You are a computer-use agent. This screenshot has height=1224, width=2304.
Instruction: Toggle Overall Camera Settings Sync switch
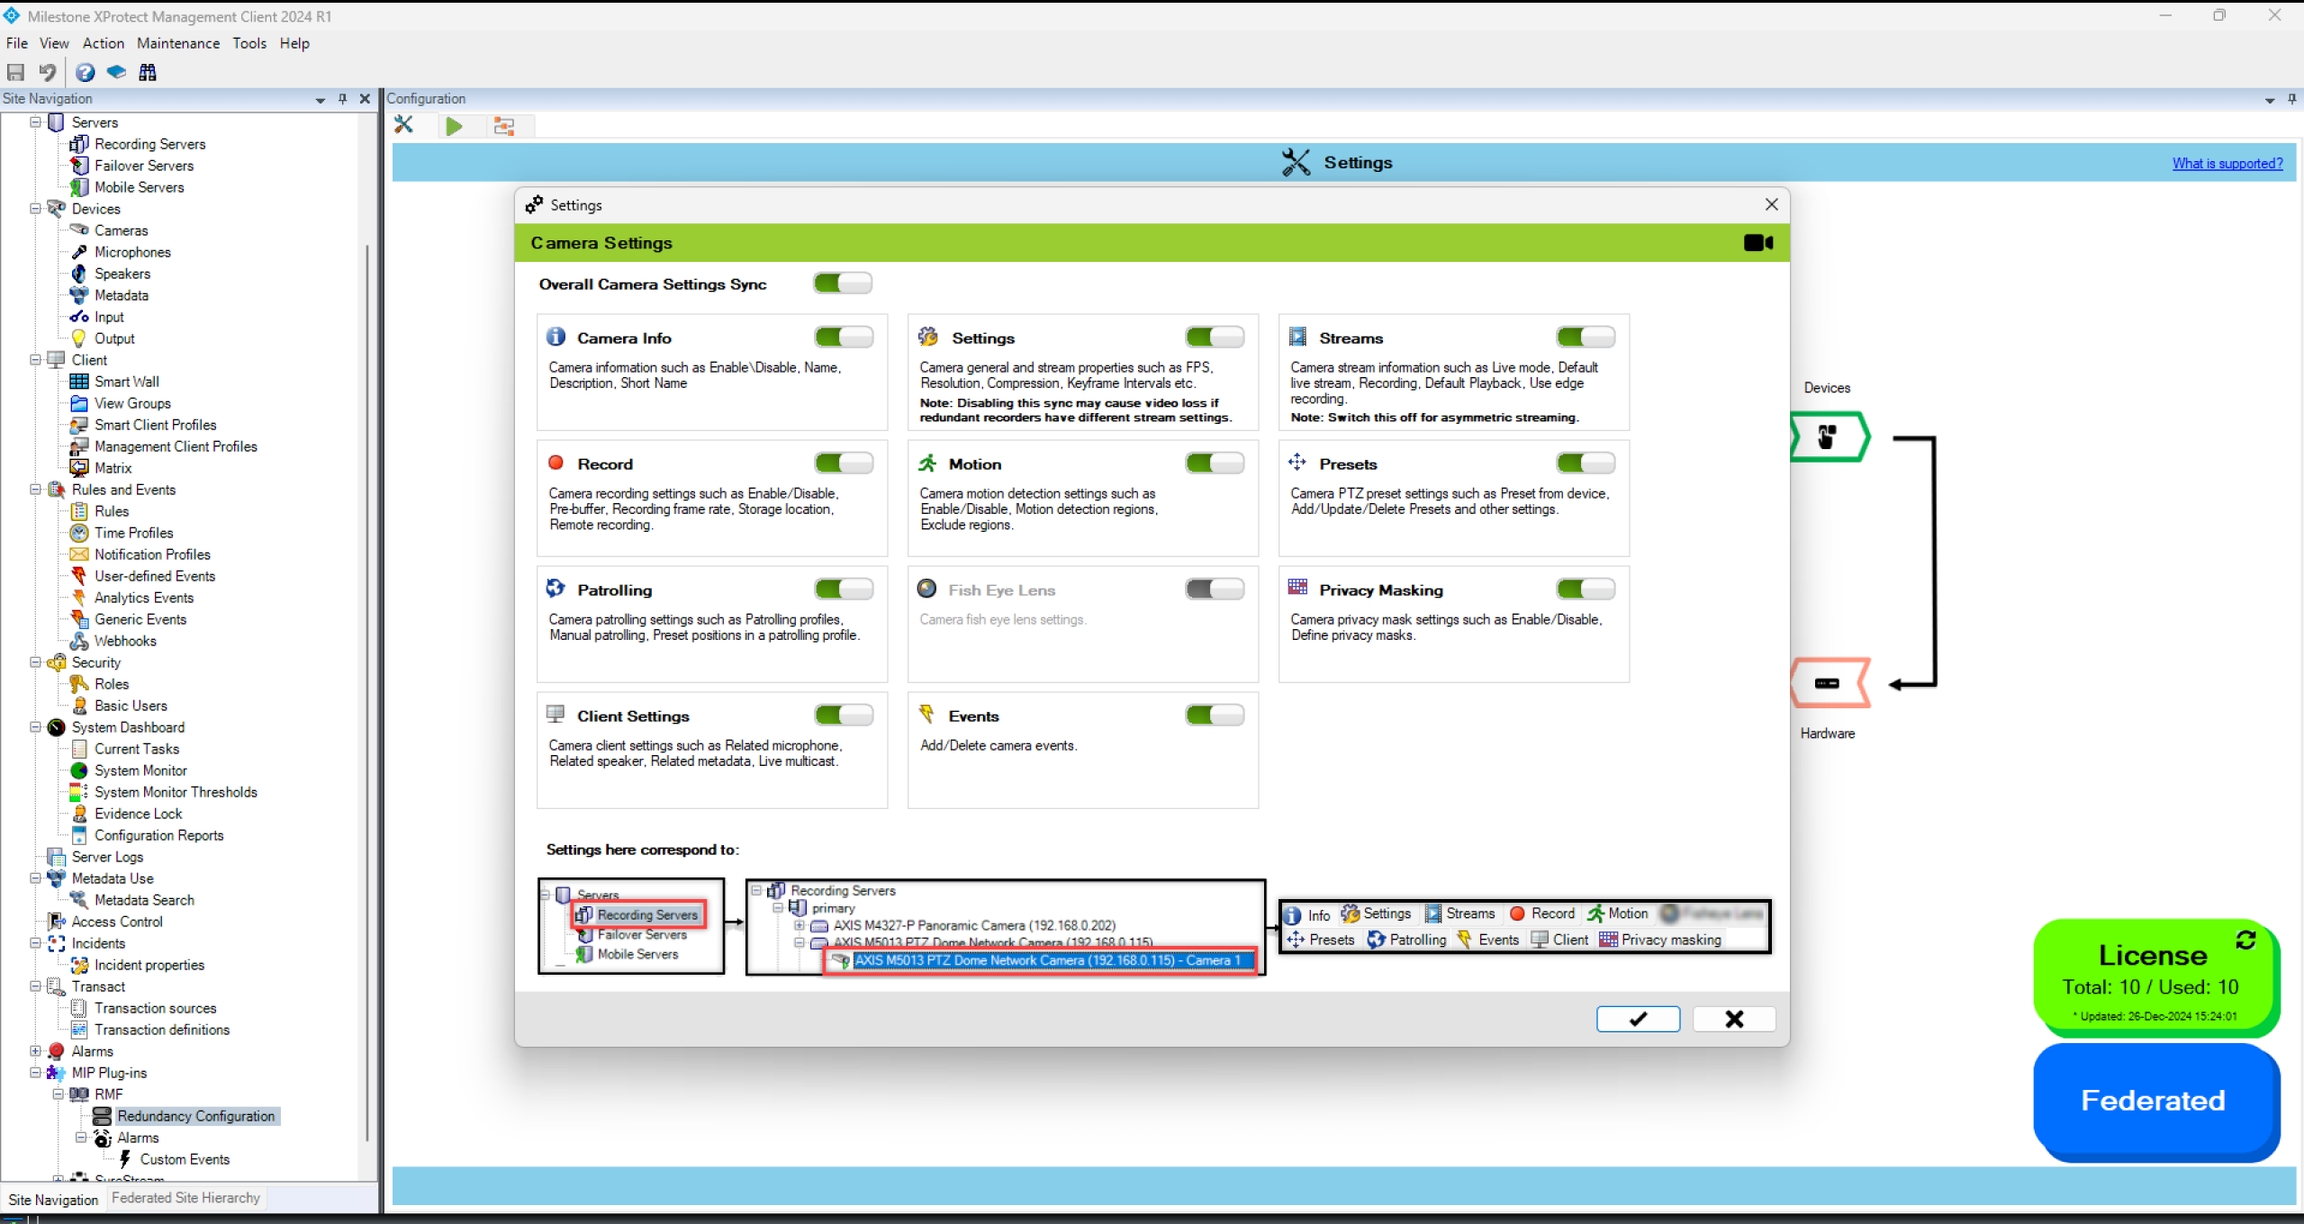(842, 284)
